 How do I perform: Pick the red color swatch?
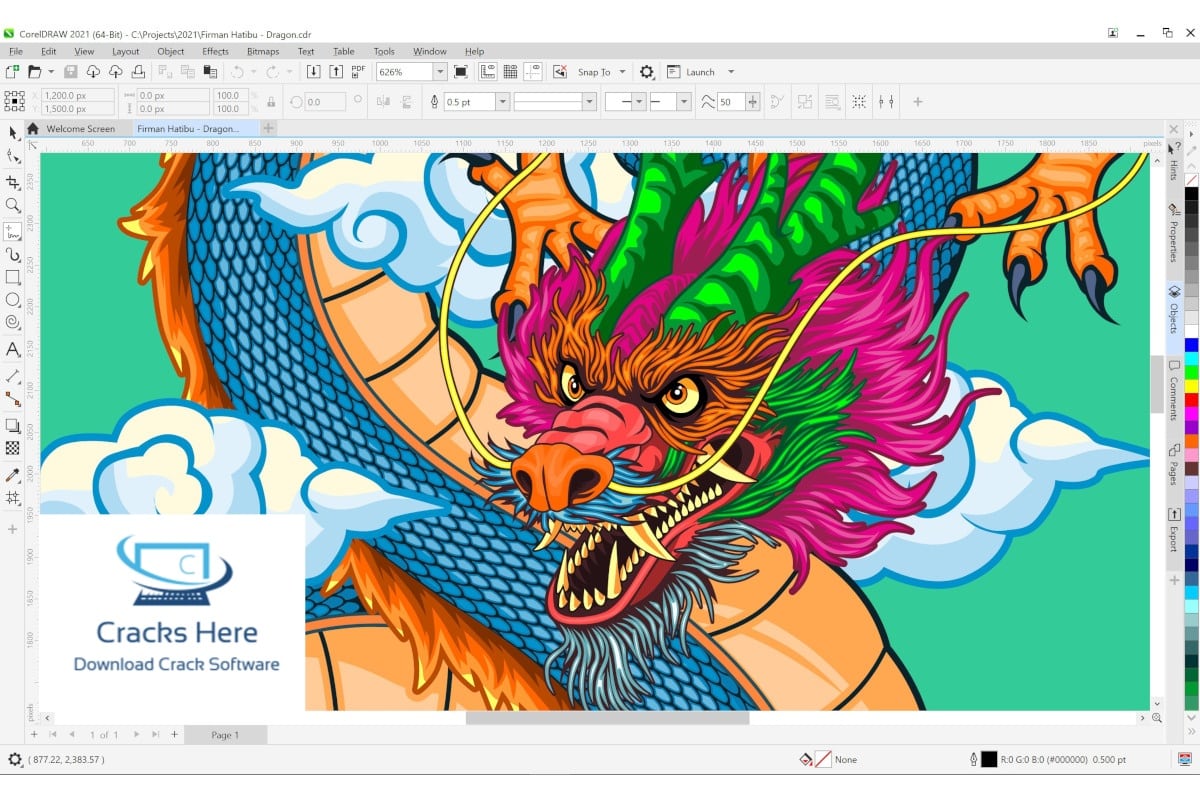point(1191,400)
